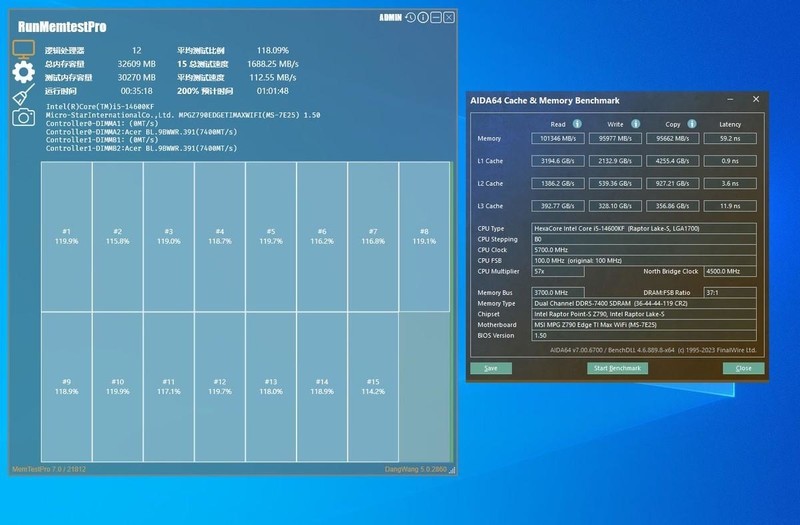The image size is (800, 525).
Task: Click the Close button in AIDA64
Action: pos(743,368)
